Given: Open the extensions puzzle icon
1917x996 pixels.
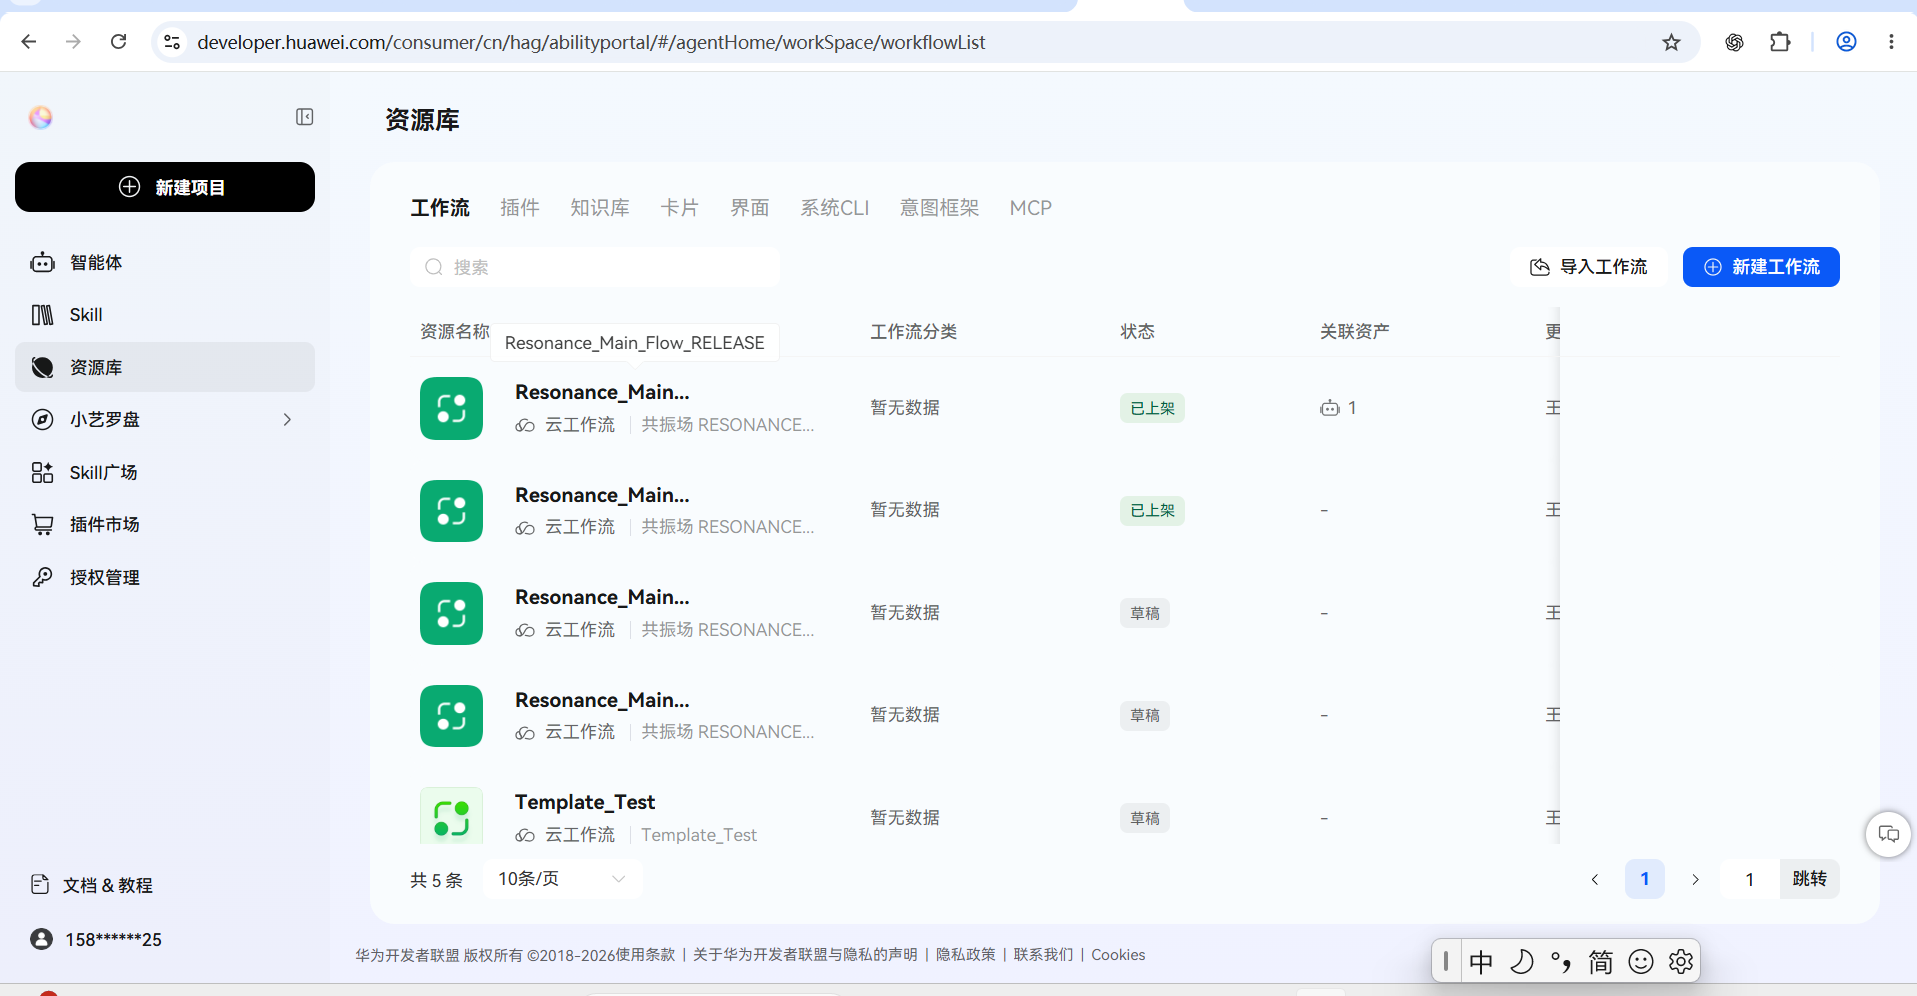Looking at the screenshot, I should click(1780, 42).
